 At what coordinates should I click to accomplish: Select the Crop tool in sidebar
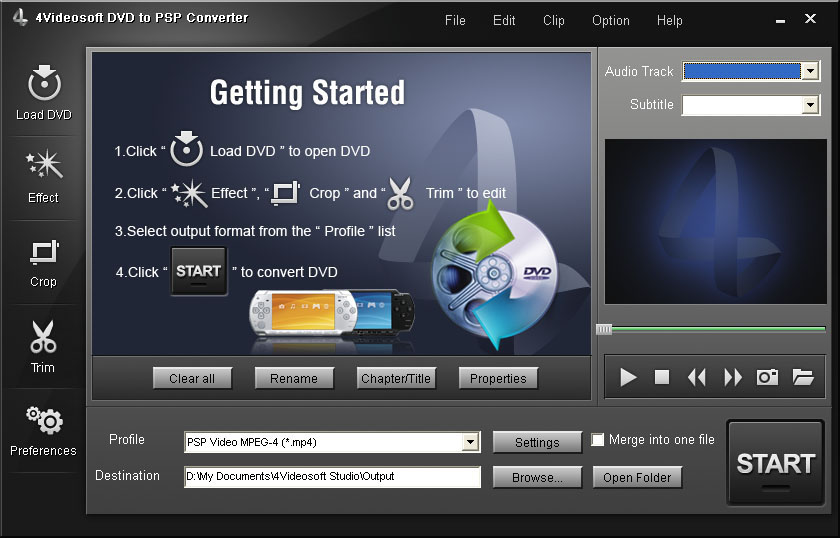(x=44, y=252)
